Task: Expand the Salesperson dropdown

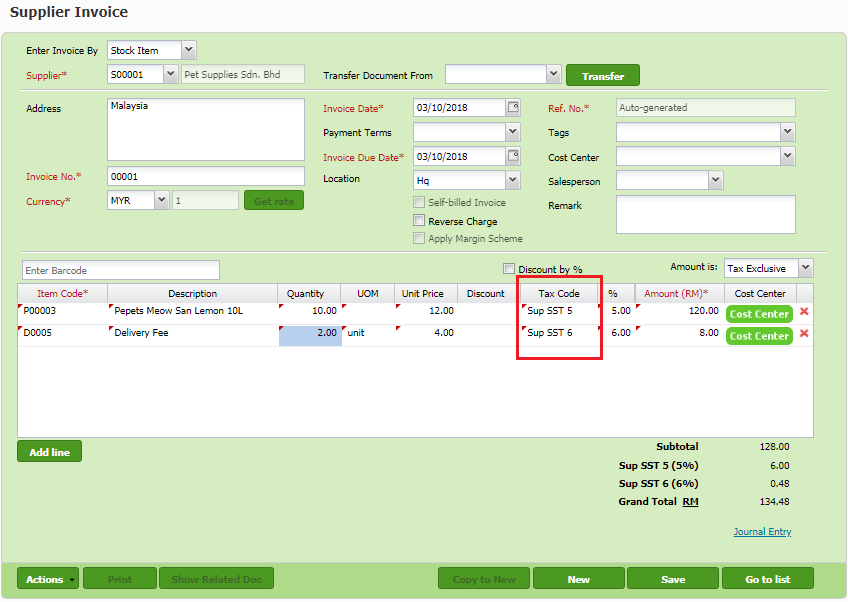Action: pyautogui.click(x=715, y=180)
